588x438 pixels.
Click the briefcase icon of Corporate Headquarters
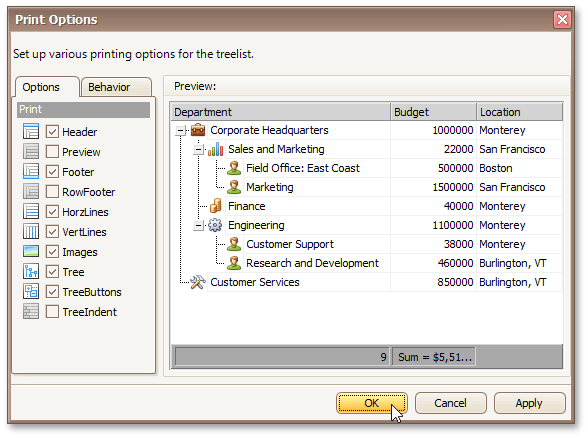(198, 130)
